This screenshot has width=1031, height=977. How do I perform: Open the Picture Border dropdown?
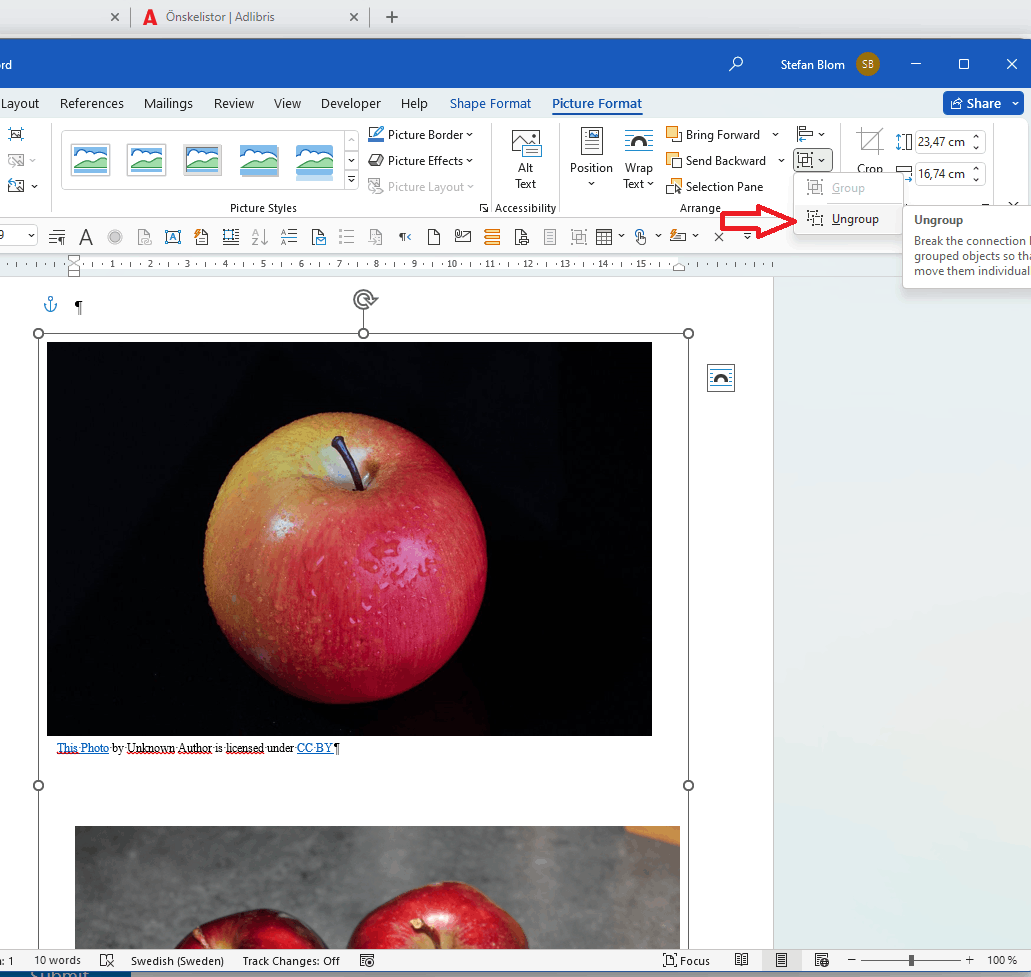pos(421,135)
